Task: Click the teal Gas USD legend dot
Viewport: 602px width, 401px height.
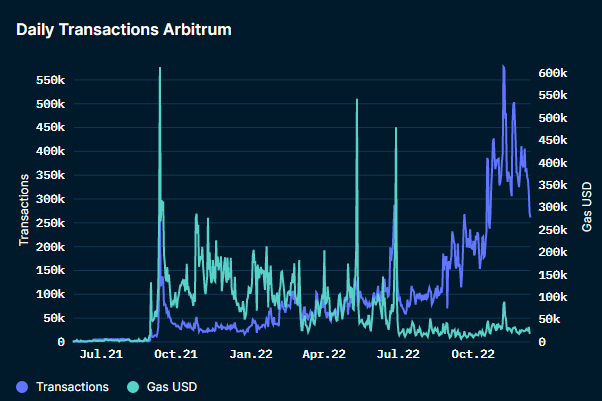Action: 133,387
